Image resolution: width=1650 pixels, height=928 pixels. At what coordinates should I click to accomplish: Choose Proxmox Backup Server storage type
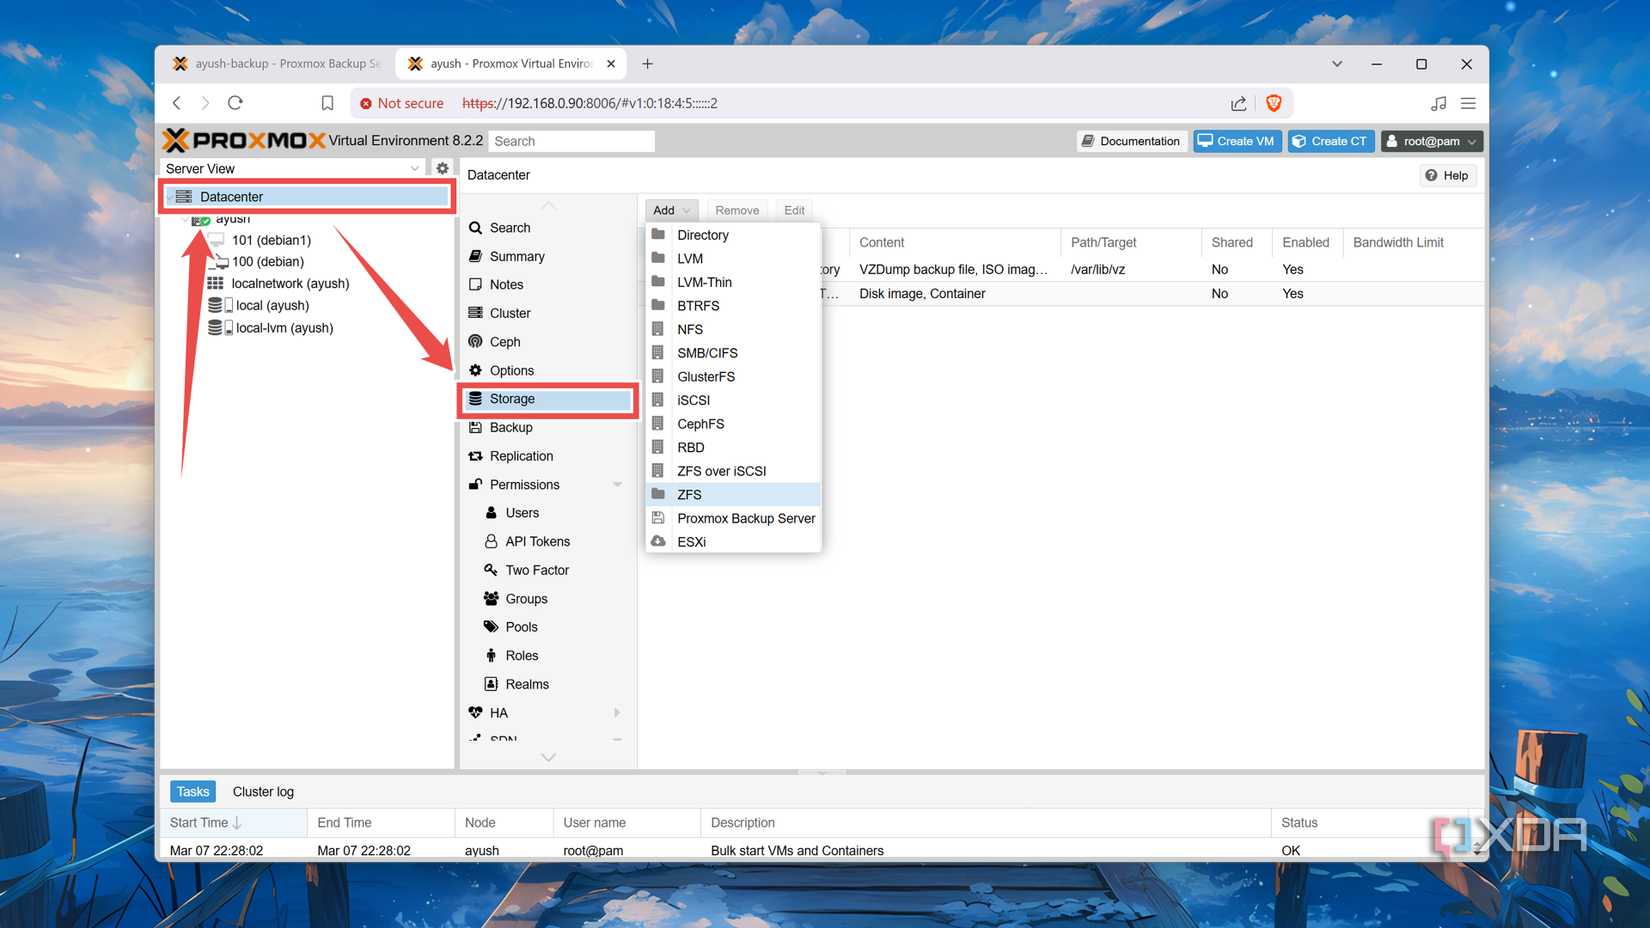[x=746, y=518]
